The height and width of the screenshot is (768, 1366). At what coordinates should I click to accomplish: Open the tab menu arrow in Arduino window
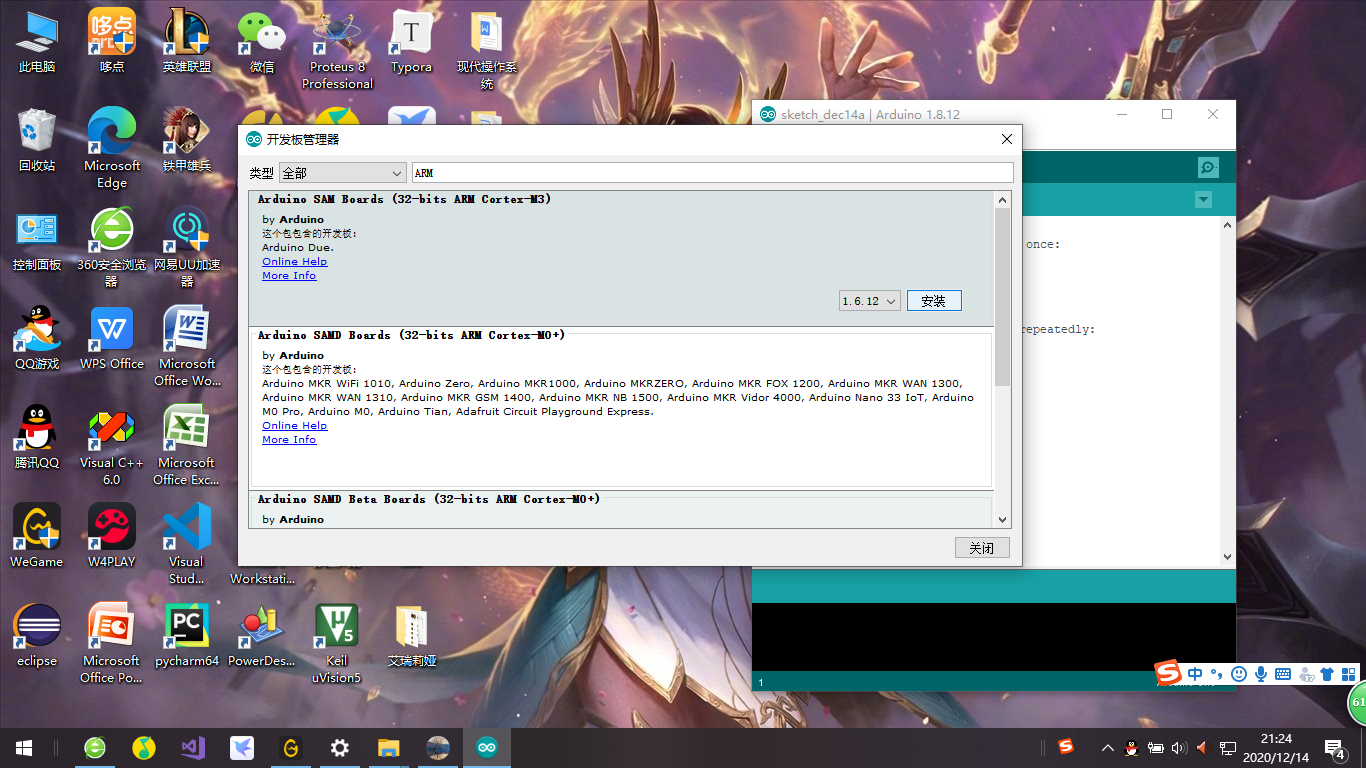1203,200
